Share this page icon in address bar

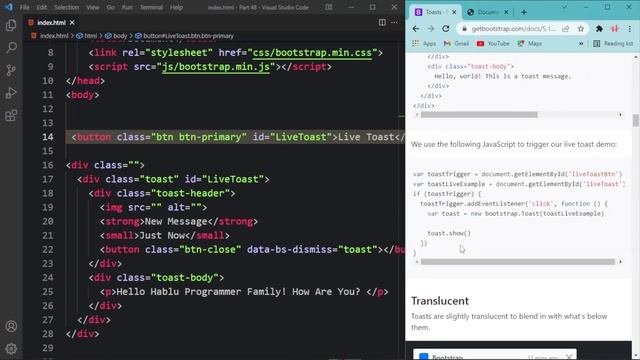click(566, 29)
